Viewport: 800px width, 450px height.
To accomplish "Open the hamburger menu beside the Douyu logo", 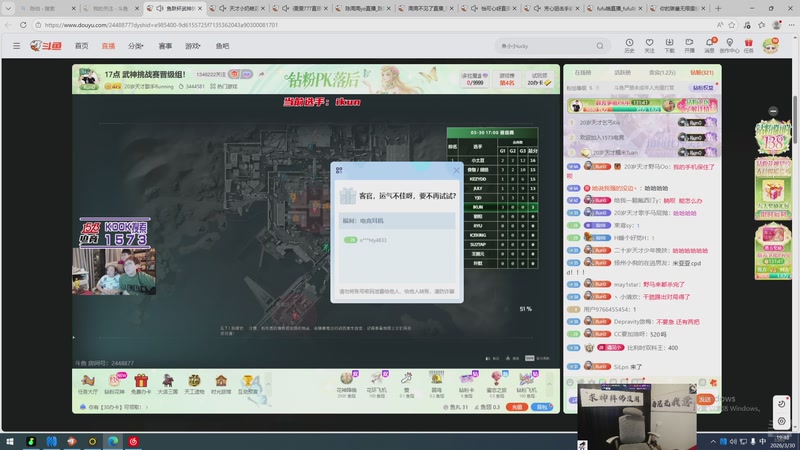I will [16, 46].
